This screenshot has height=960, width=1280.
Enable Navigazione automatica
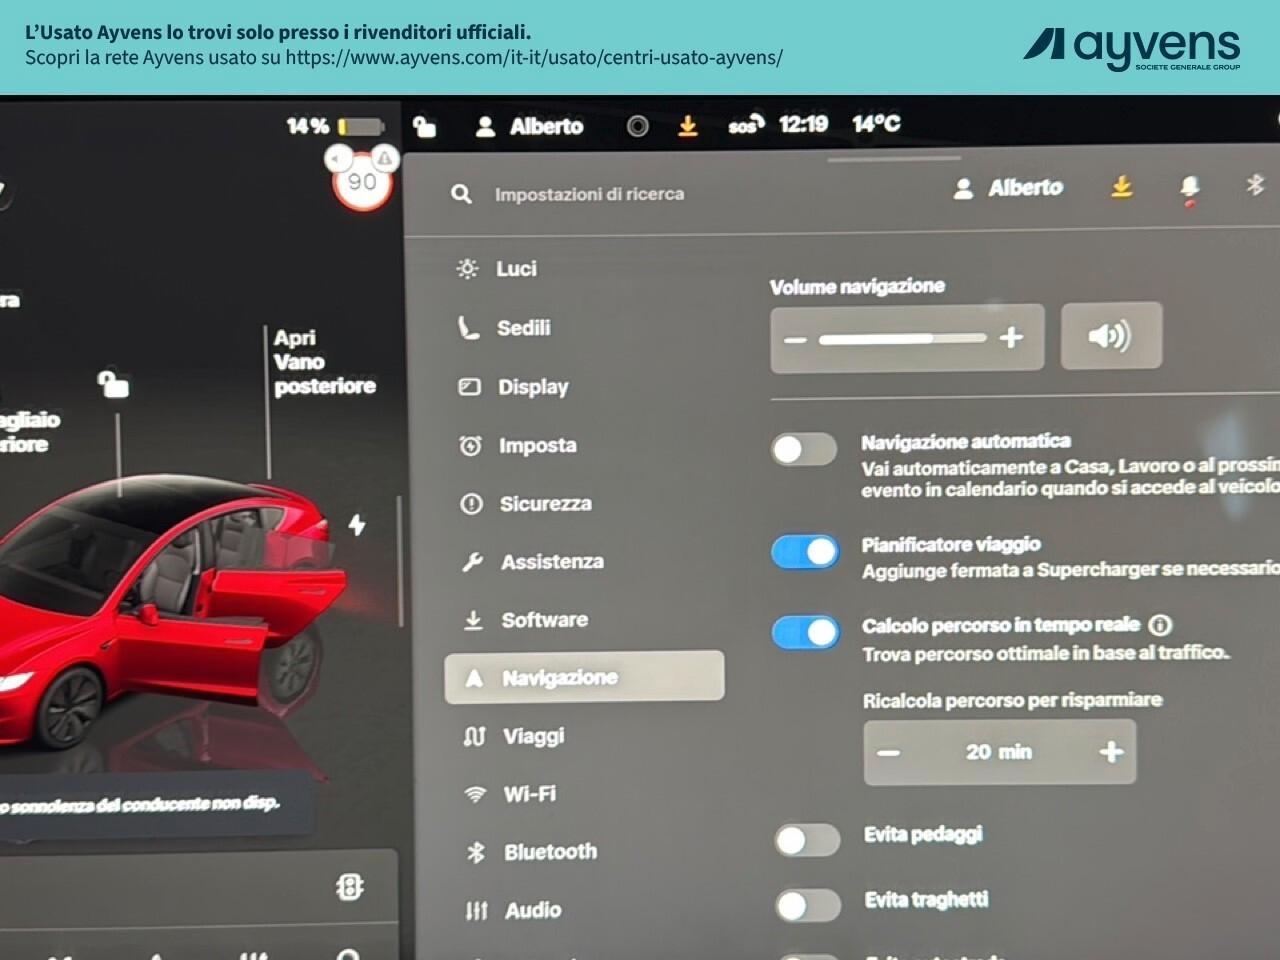[805, 449]
